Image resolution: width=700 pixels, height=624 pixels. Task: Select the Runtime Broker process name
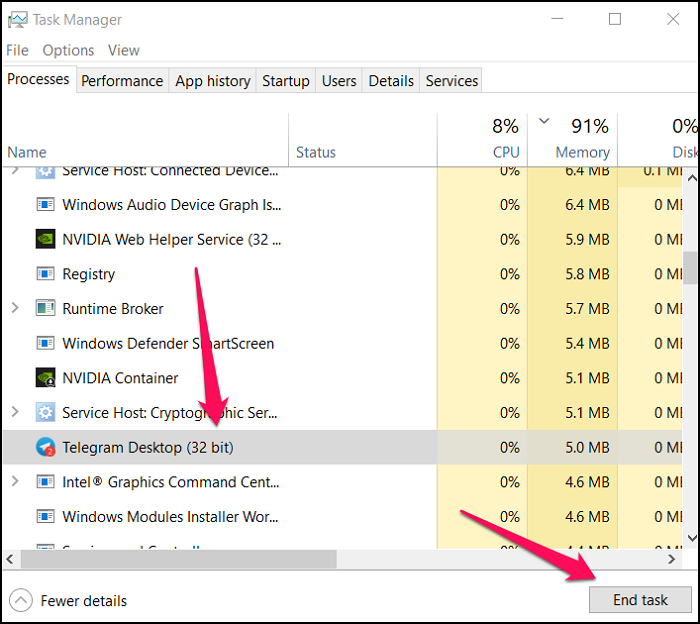pyautogui.click(x=113, y=308)
